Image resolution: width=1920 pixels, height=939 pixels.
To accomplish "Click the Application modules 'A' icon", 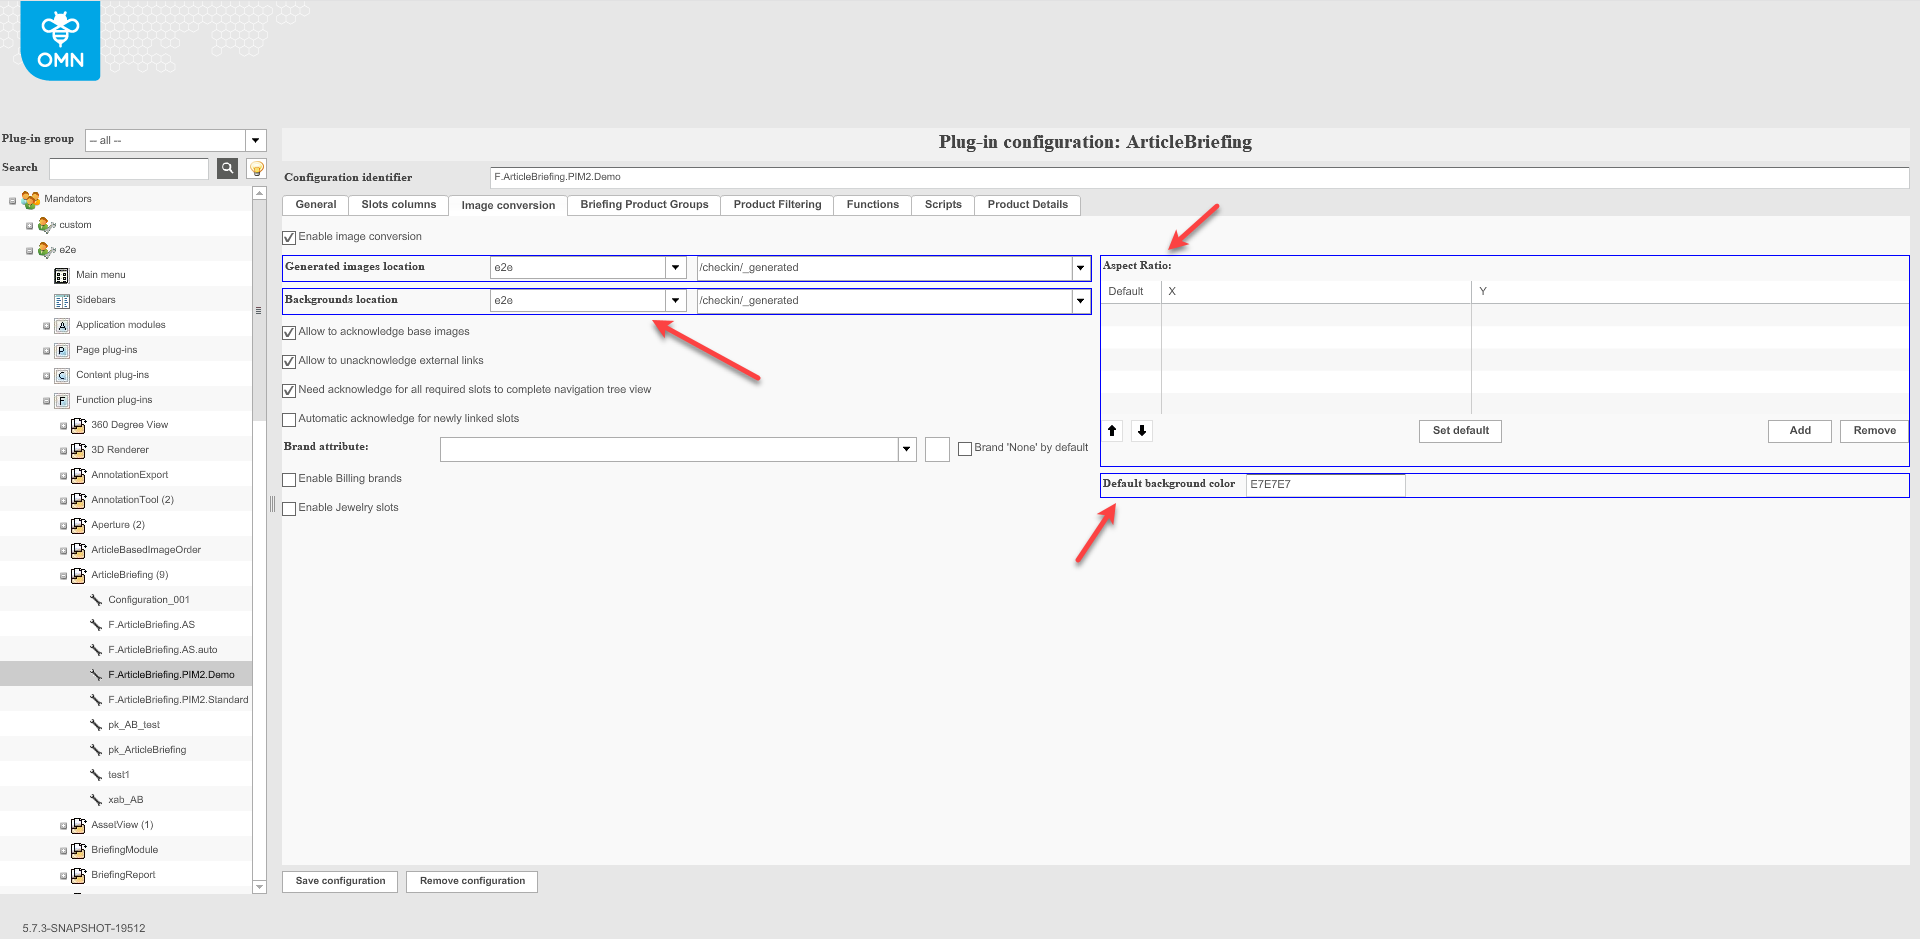I will click(x=61, y=324).
